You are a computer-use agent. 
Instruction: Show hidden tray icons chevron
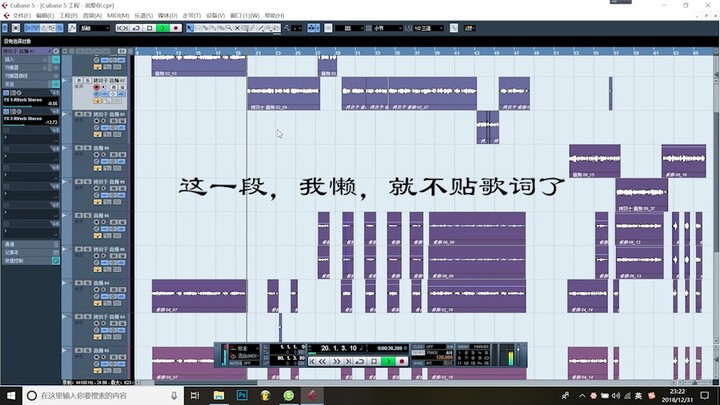[582, 395]
